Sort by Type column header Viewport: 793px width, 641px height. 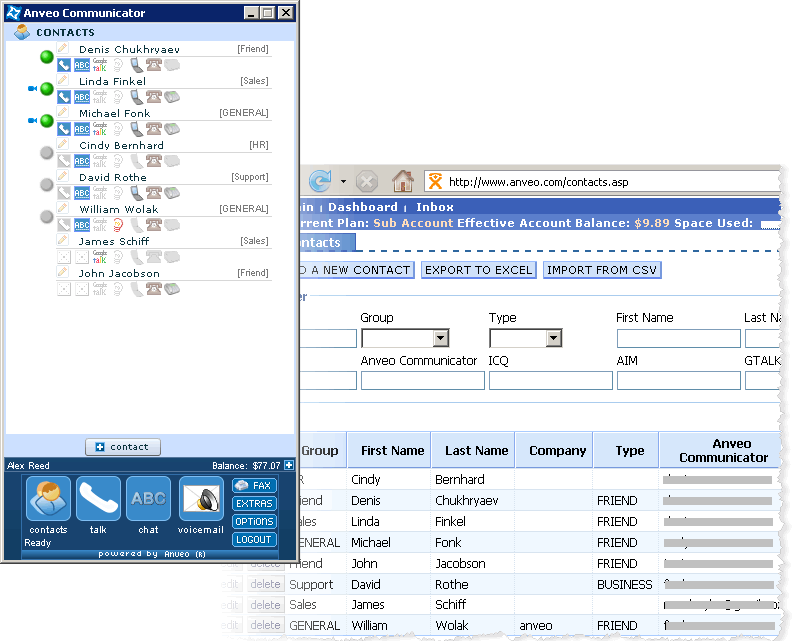click(x=626, y=450)
